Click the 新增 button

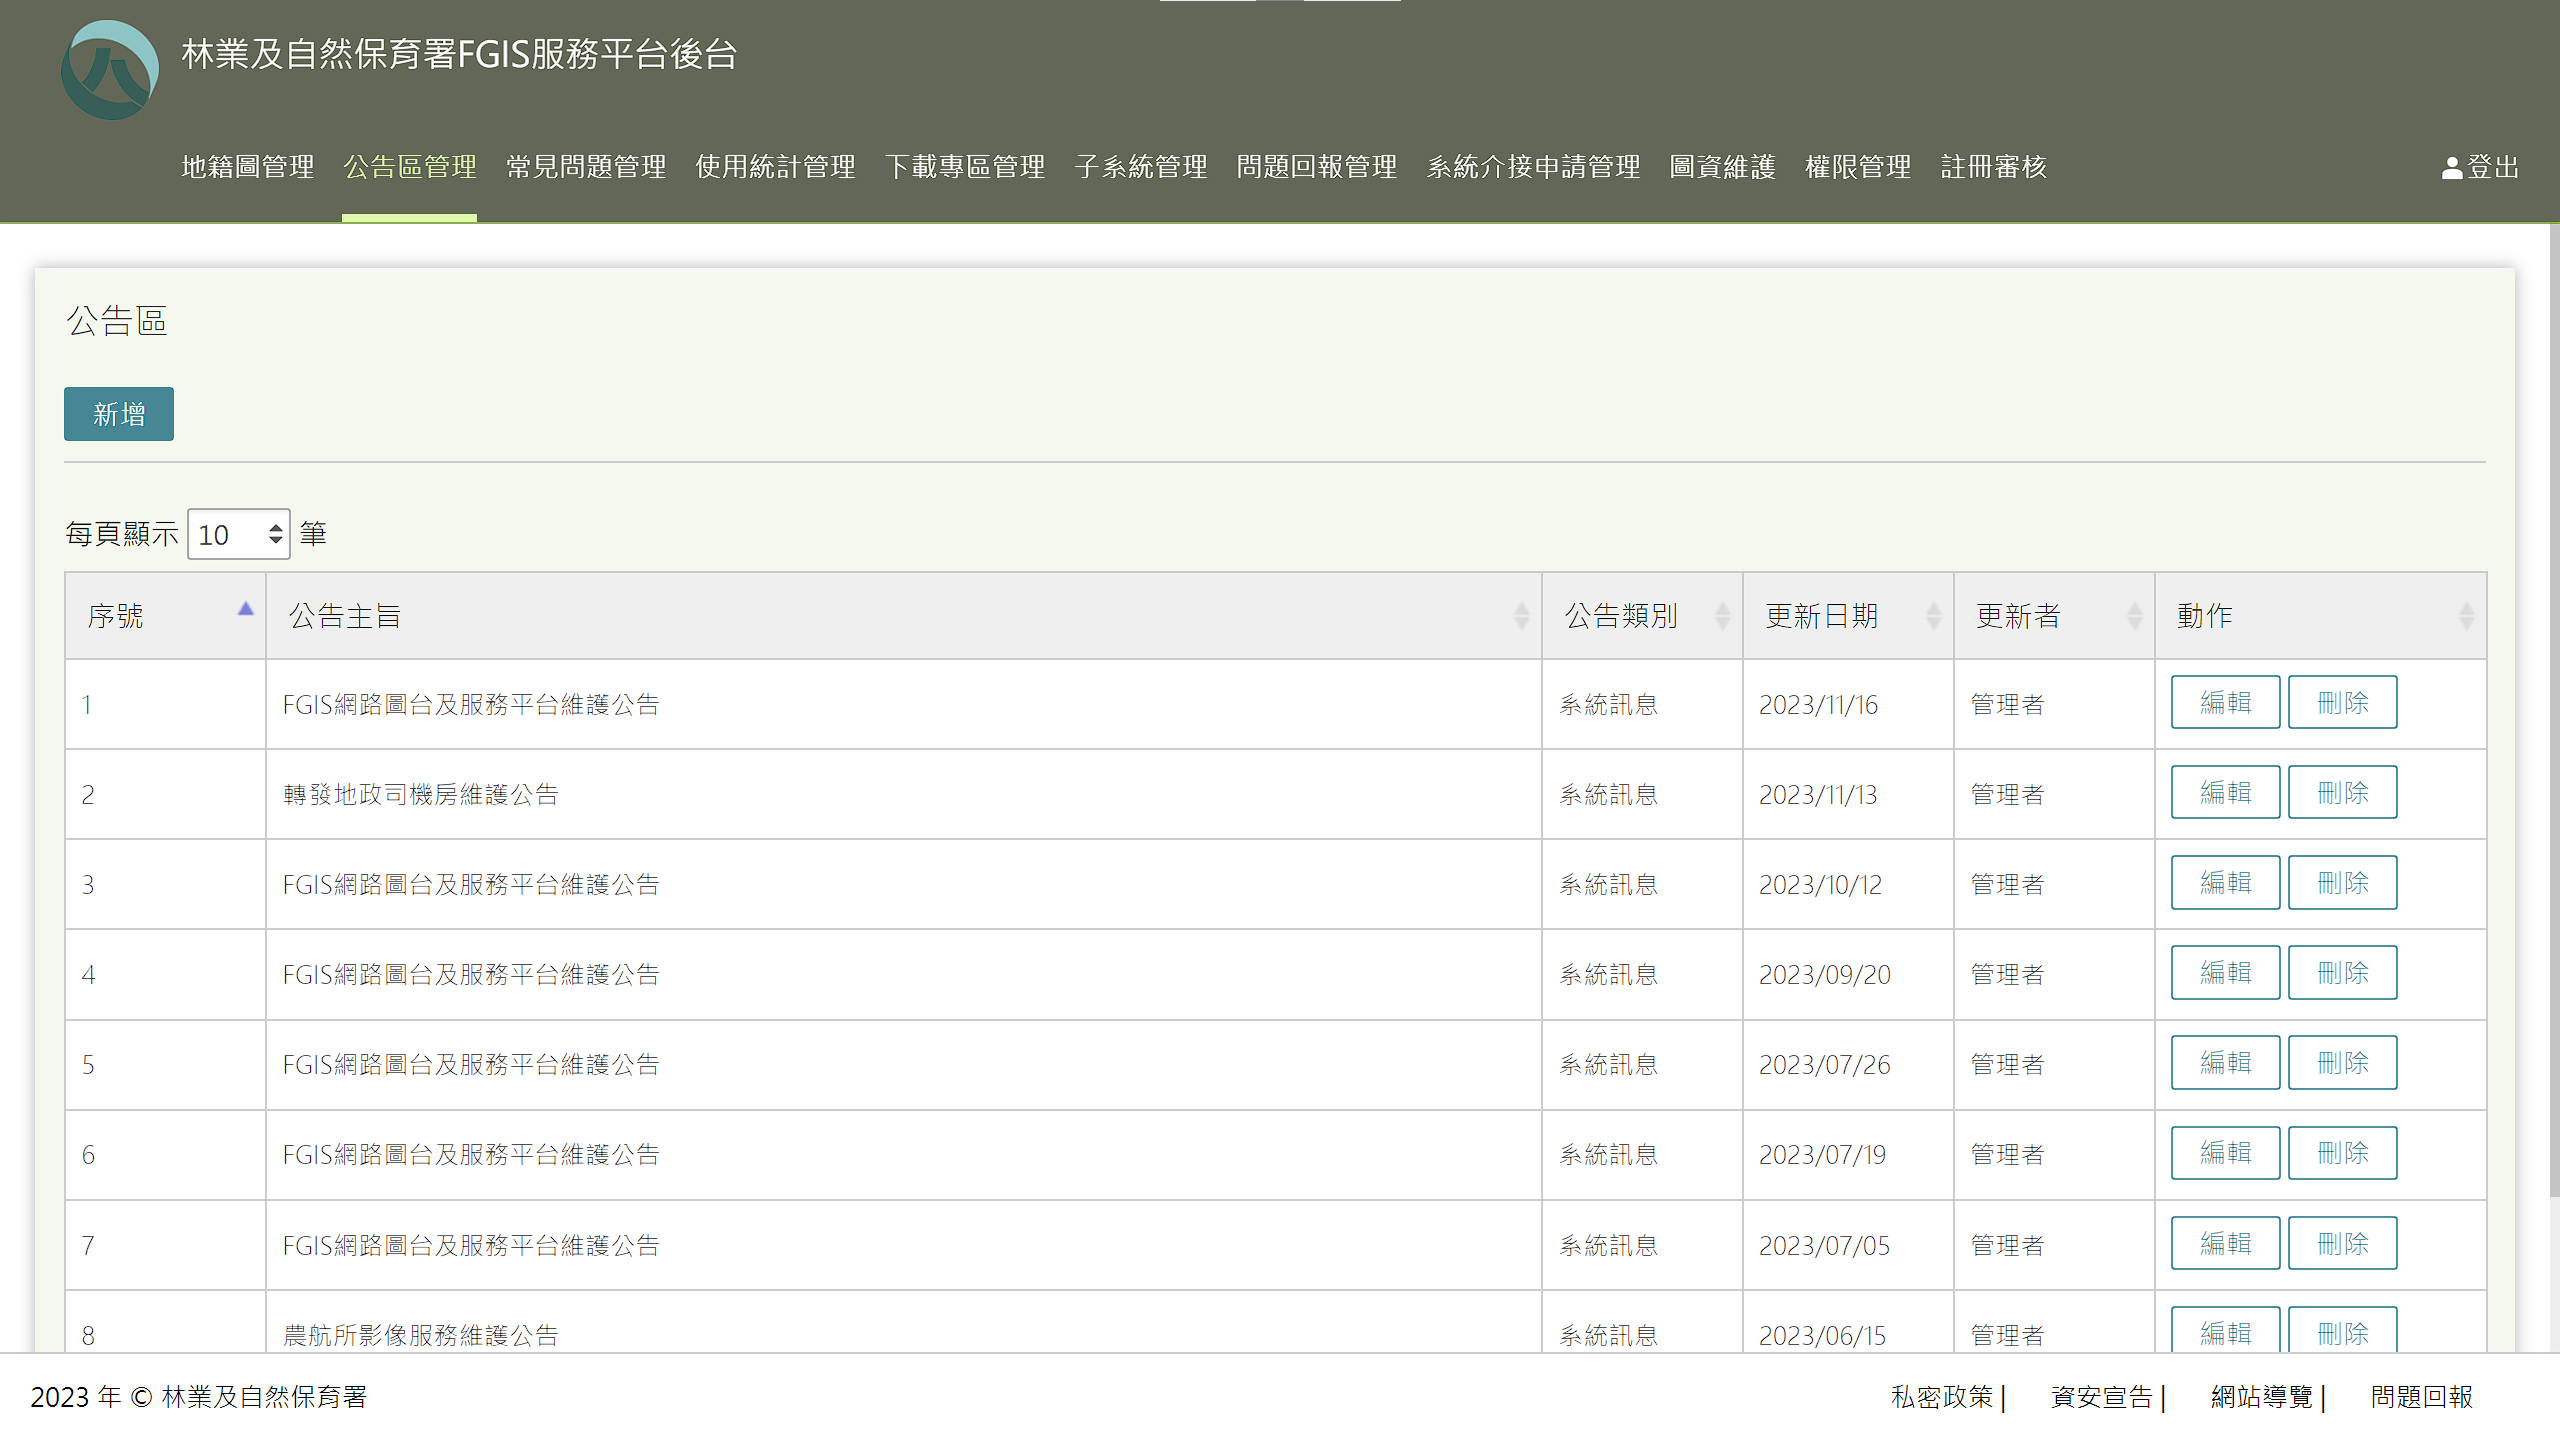point(119,414)
